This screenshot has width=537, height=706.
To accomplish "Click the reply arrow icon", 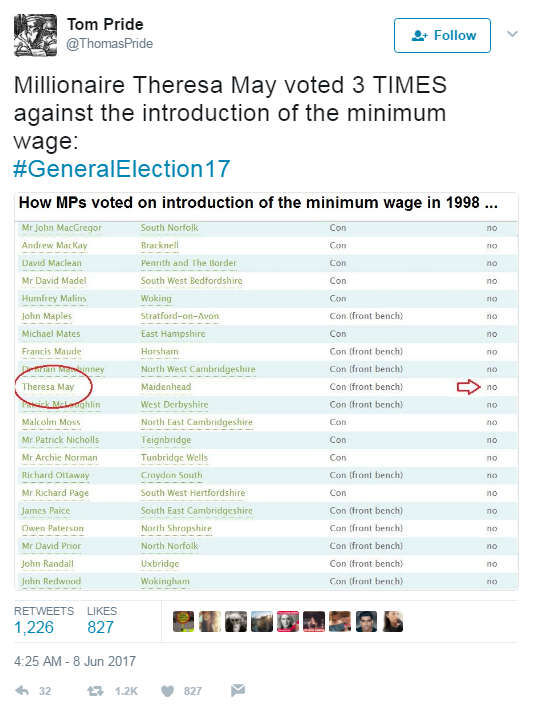I will click(22, 690).
